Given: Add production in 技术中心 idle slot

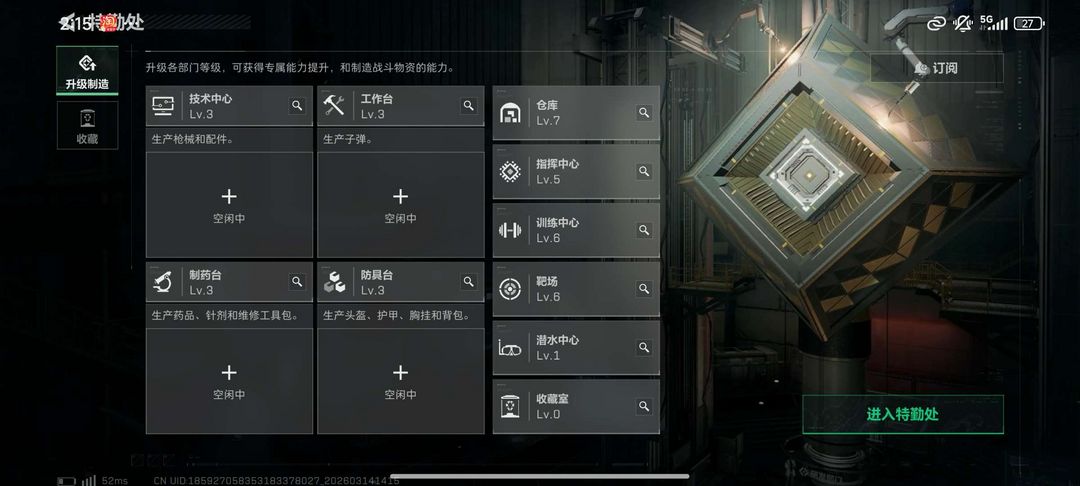Looking at the screenshot, I should 229,204.
